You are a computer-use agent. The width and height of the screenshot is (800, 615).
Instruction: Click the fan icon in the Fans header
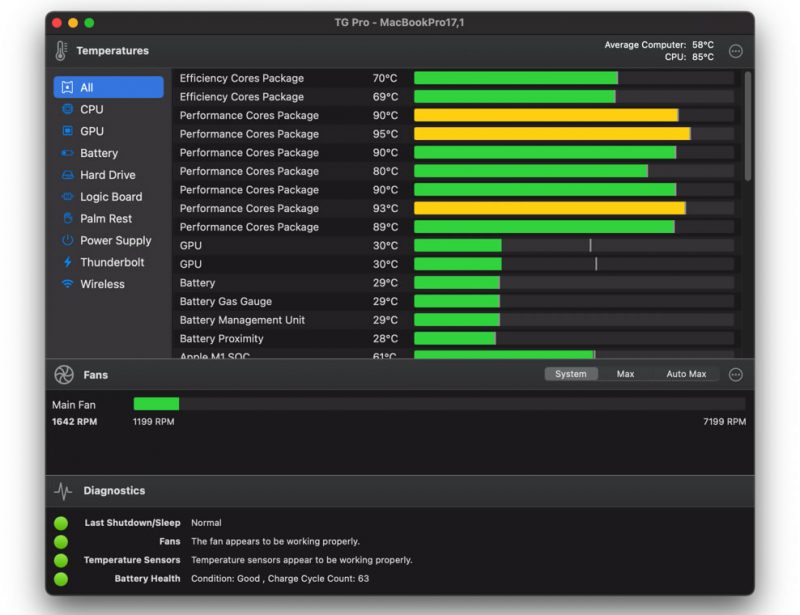[x=66, y=374]
